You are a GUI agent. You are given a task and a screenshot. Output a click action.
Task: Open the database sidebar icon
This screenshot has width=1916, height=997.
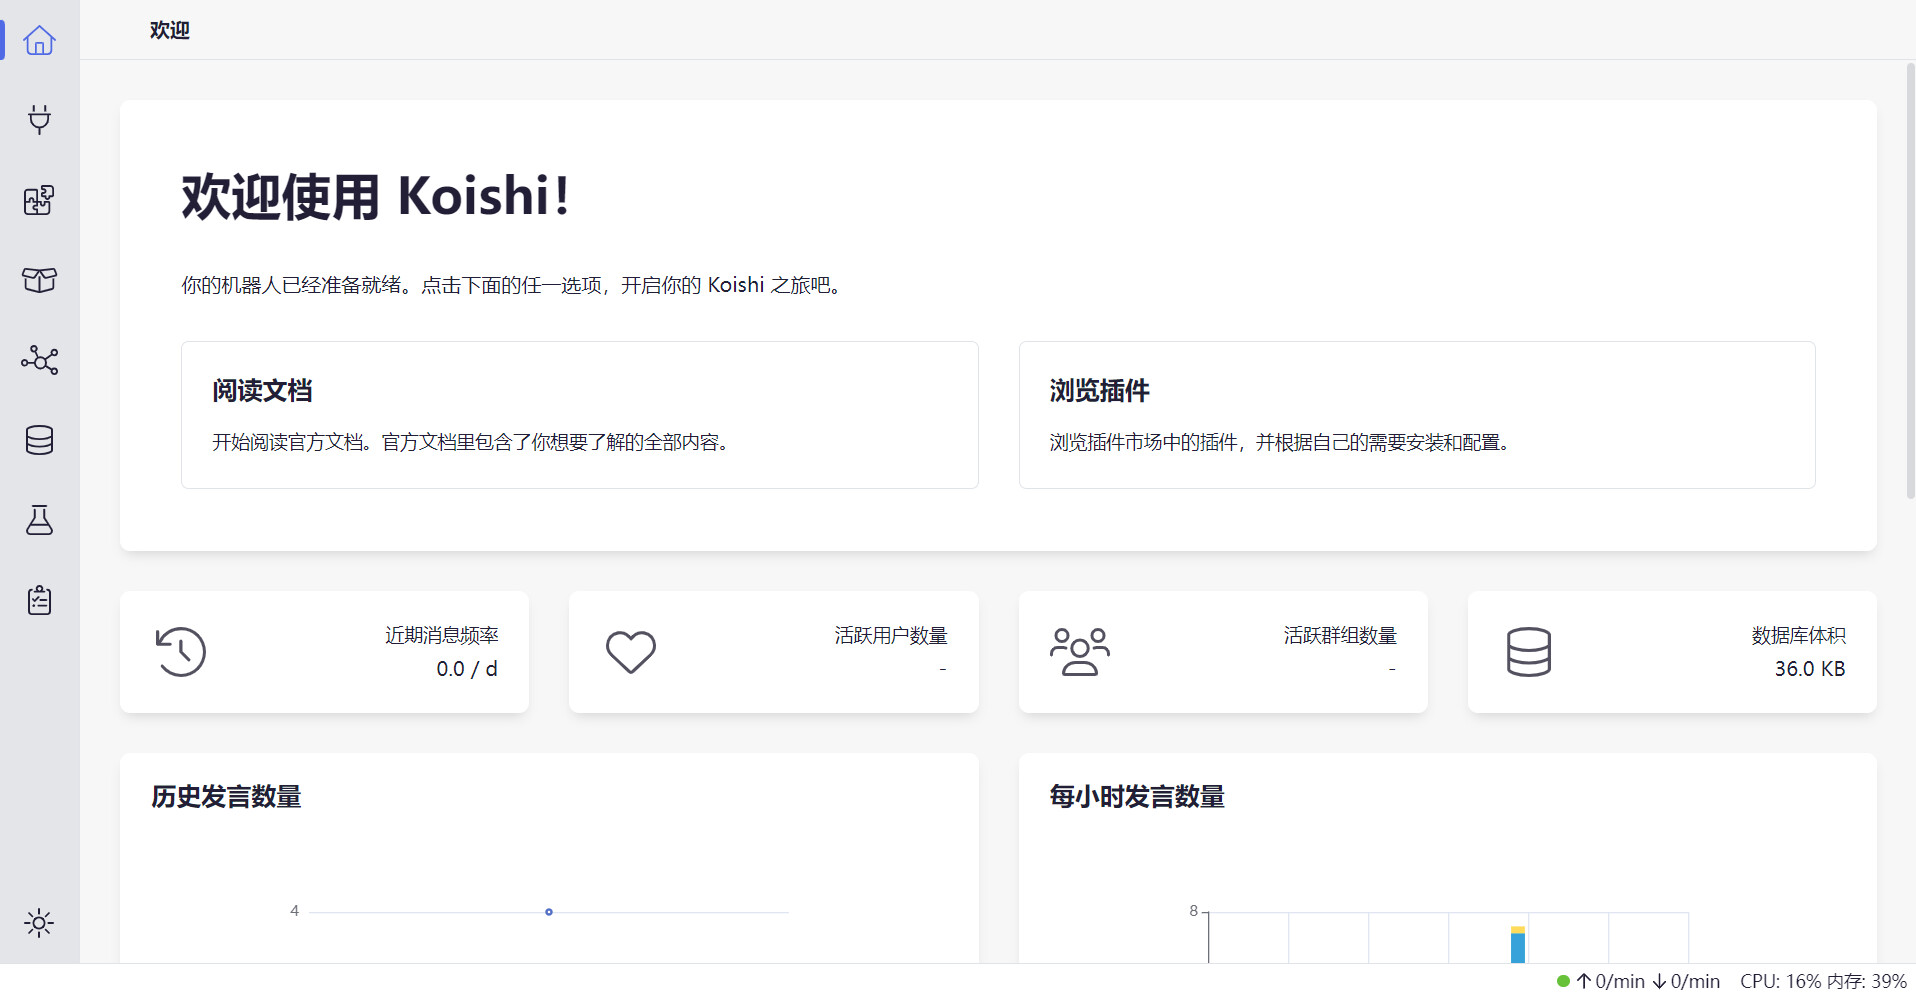39,440
